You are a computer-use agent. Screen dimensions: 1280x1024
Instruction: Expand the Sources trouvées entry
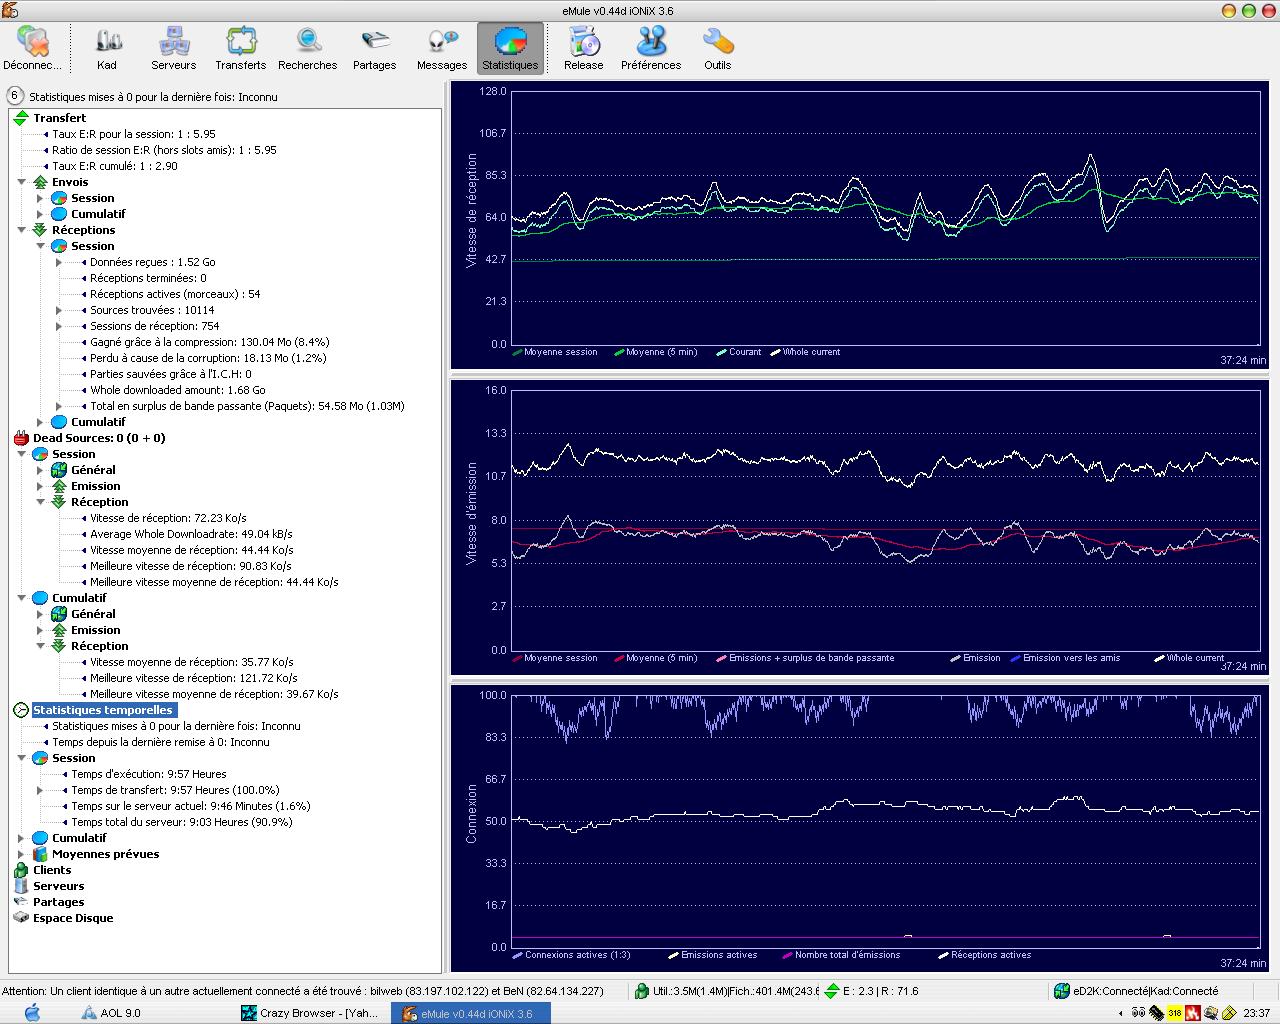59,310
